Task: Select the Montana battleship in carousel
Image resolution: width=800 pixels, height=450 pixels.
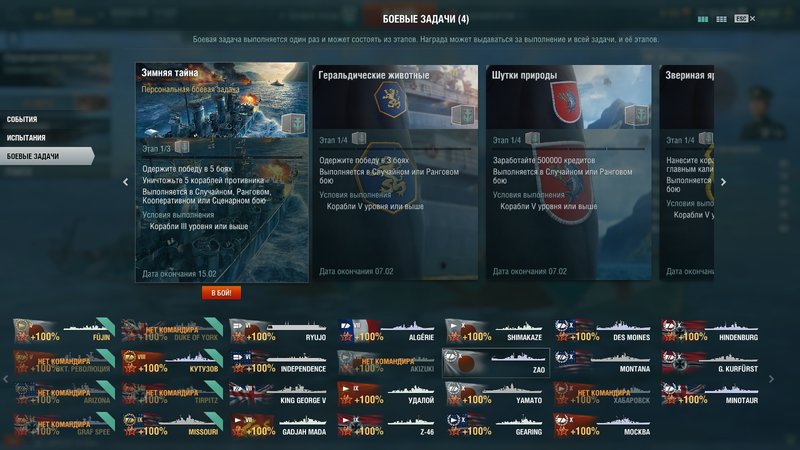Action: 603,363
